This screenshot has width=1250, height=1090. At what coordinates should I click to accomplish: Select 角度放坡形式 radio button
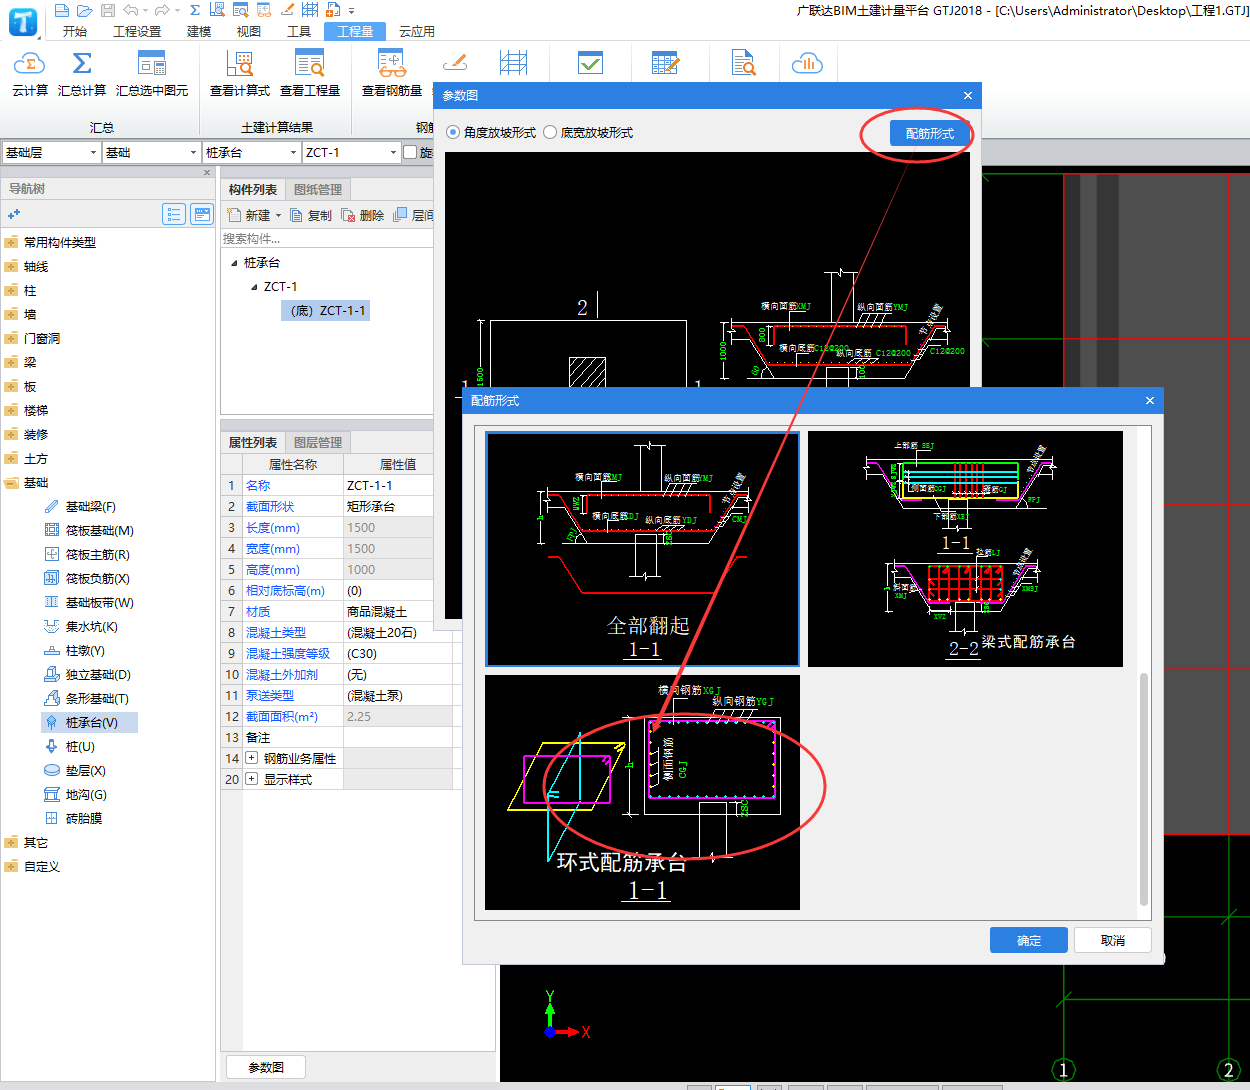tap(453, 132)
